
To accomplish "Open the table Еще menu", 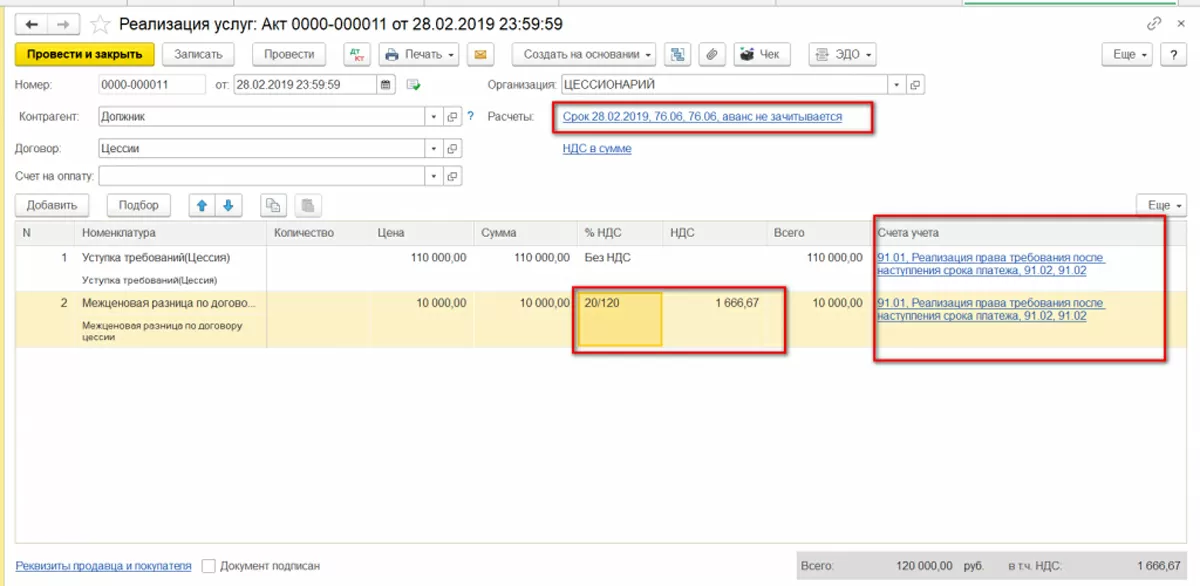I will (x=1162, y=205).
